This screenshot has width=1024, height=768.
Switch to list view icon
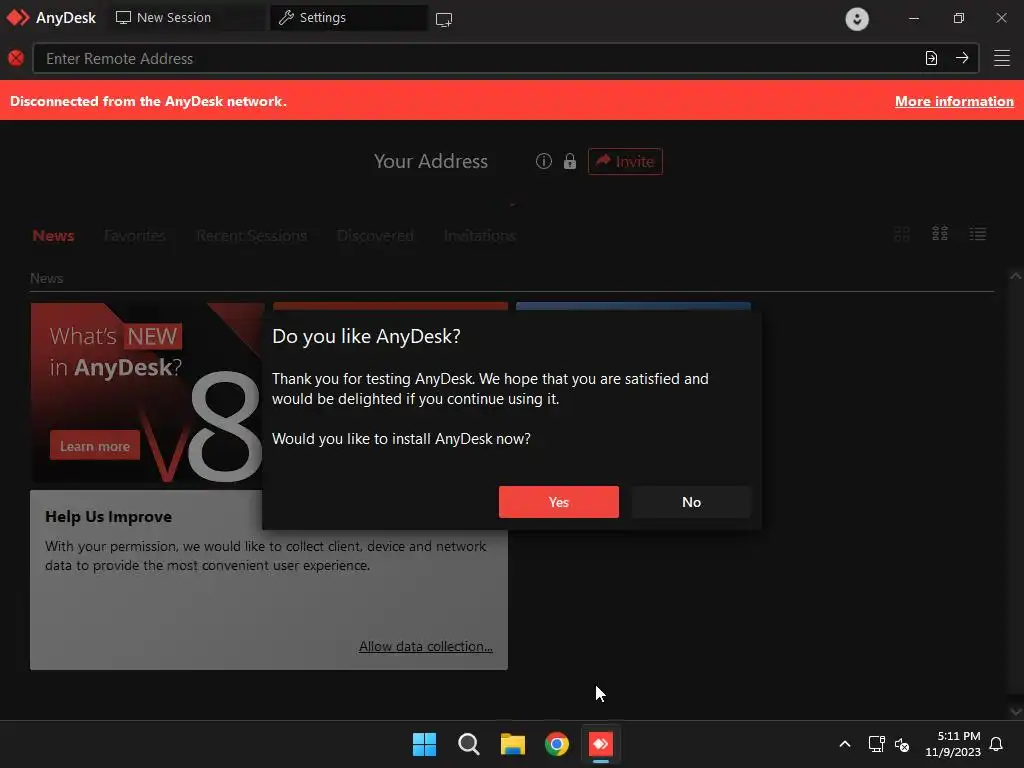tap(978, 234)
